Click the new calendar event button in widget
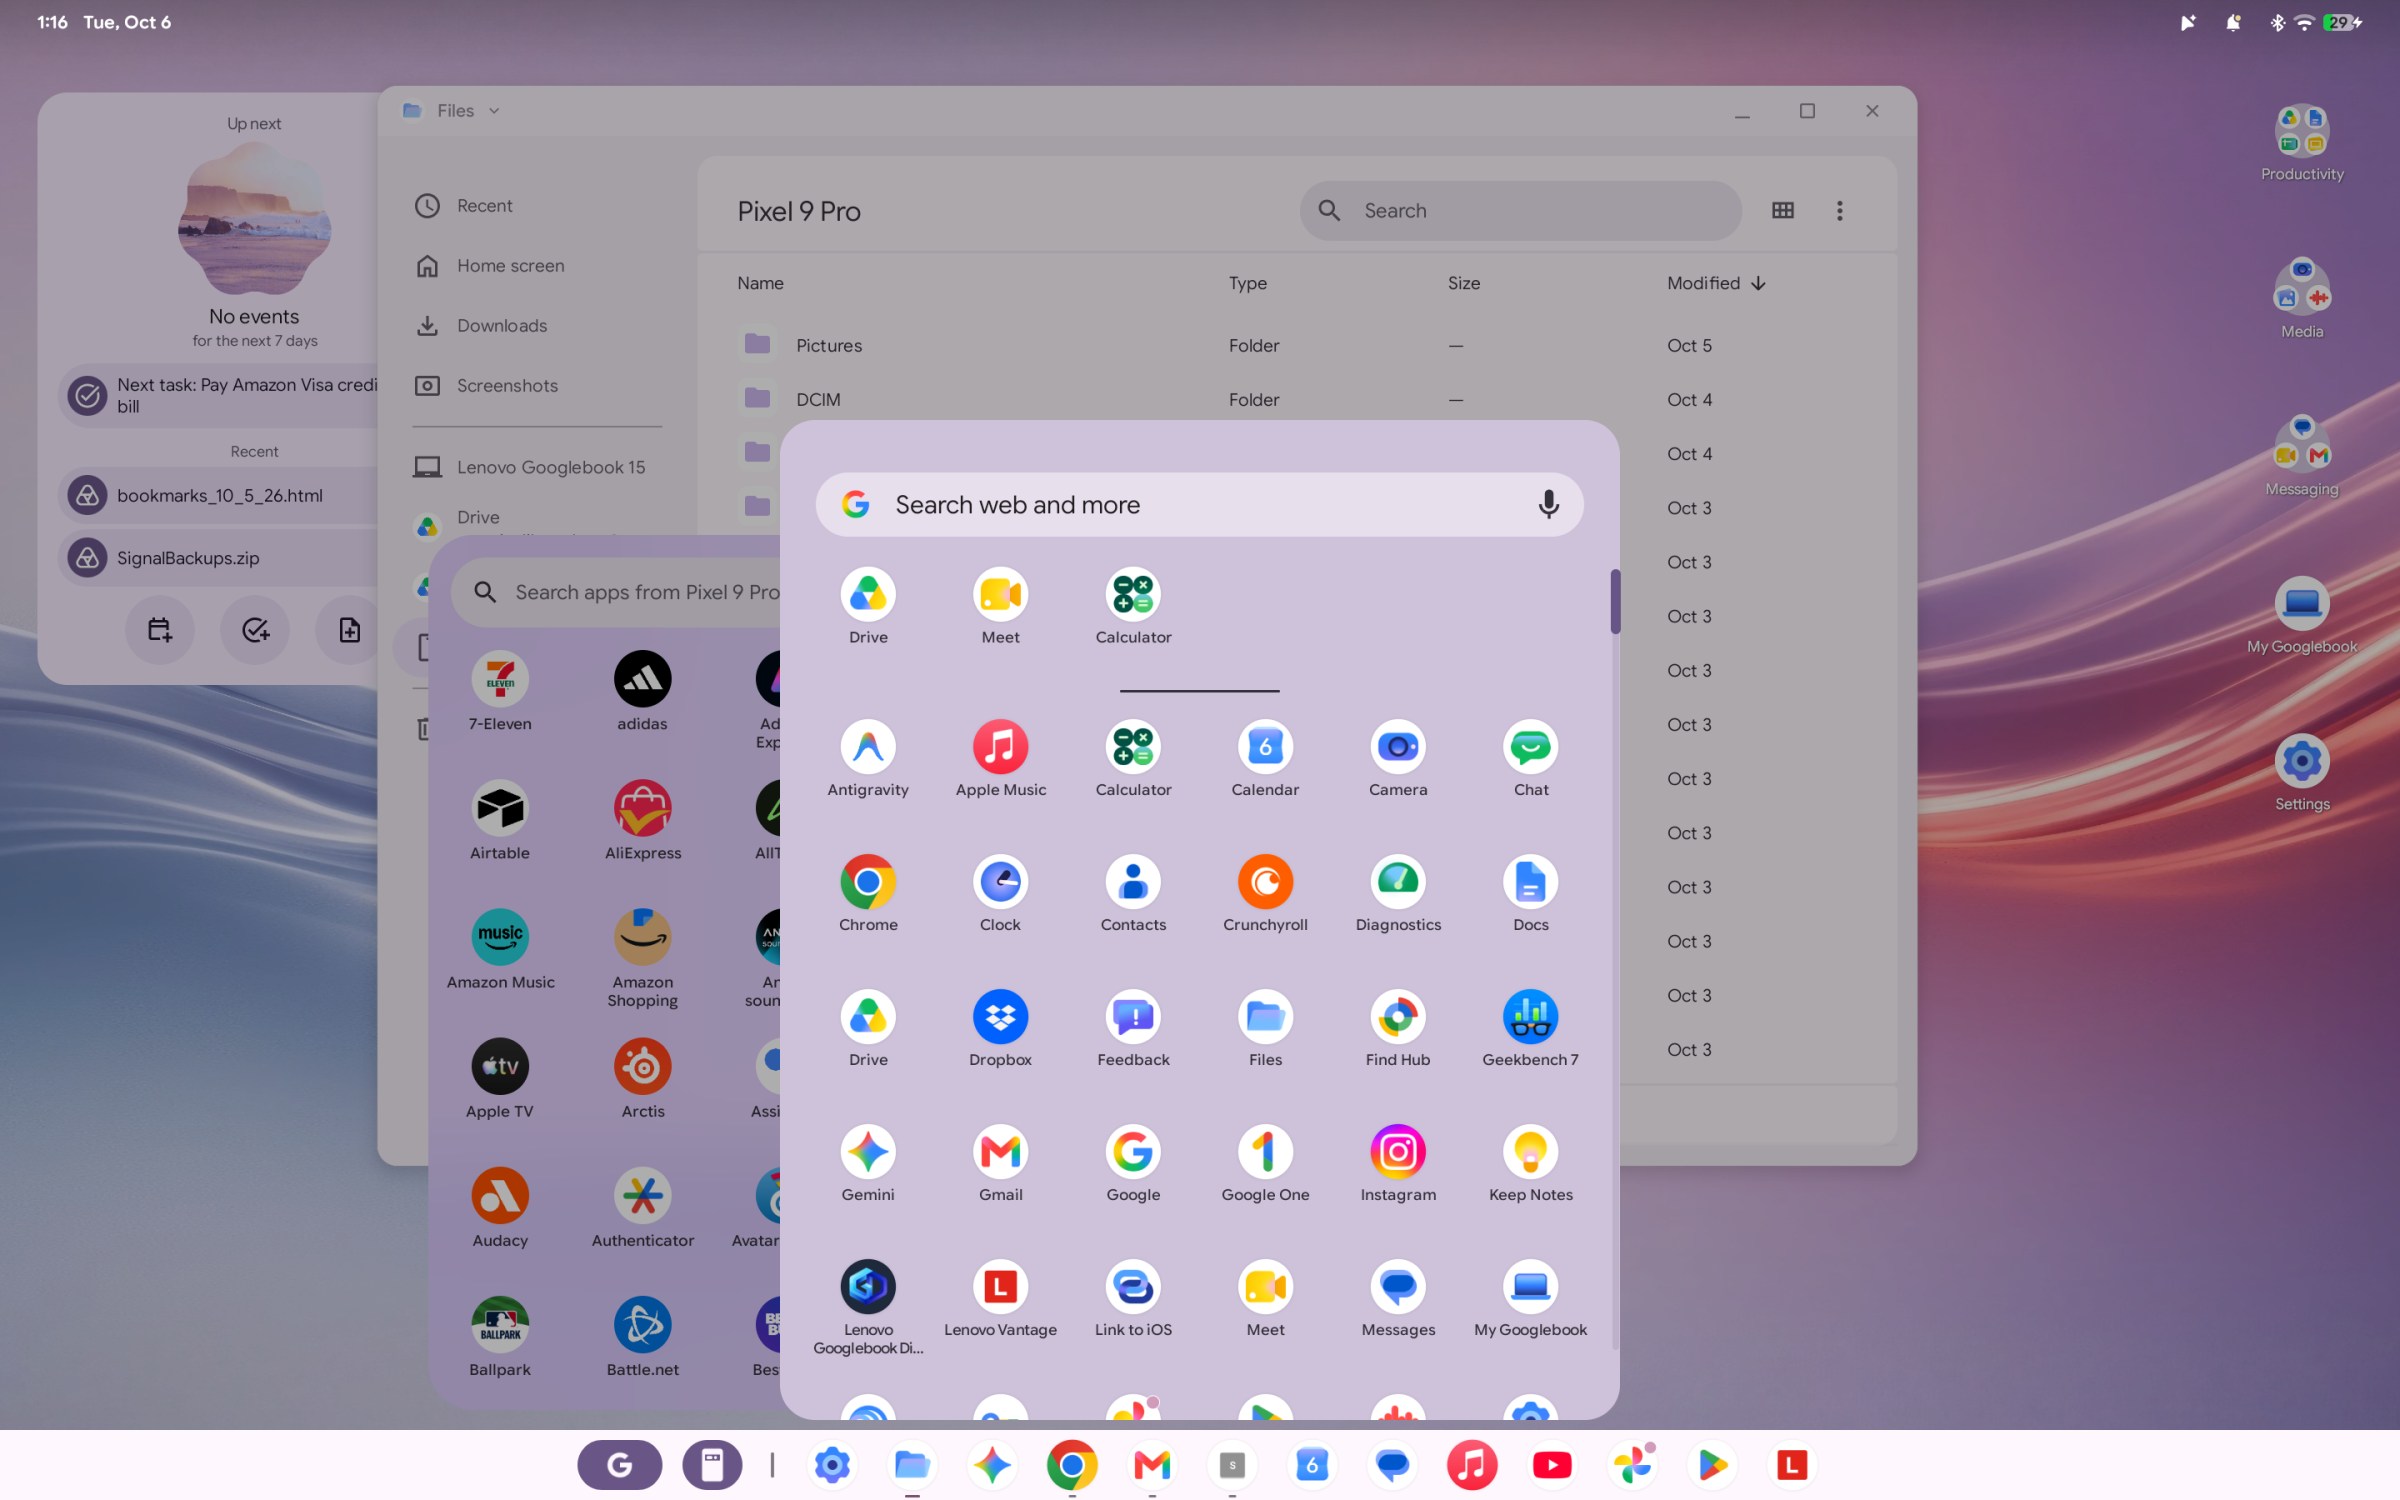2400x1500 pixels. (159, 630)
